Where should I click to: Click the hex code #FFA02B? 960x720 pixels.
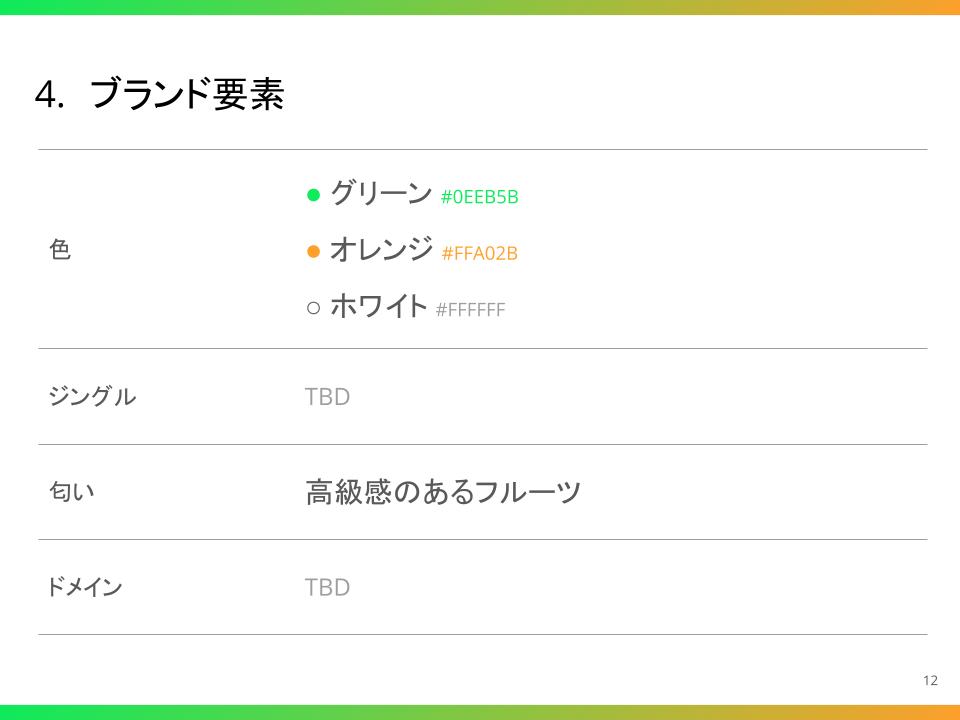click(x=479, y=253)
